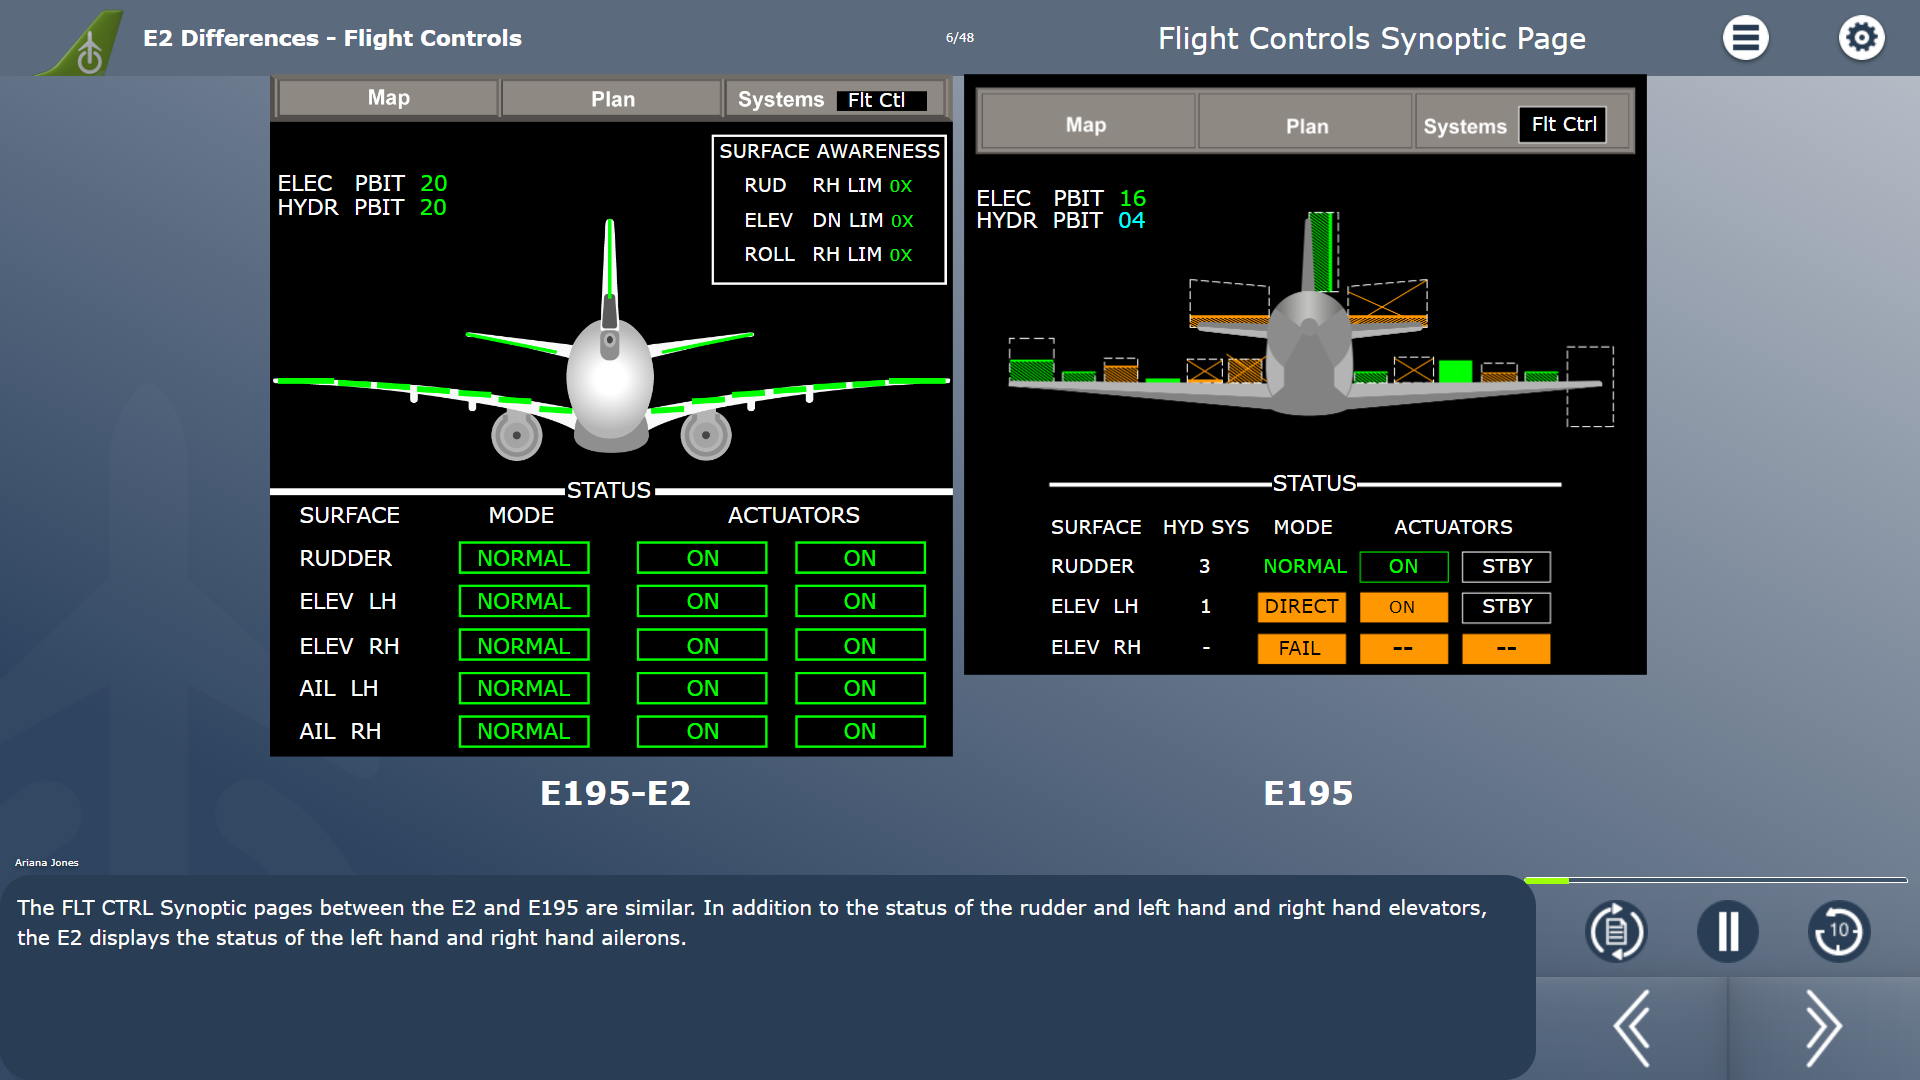Viewport: 1920px width, 1080px height.
Task: Click AIL LH NORMAL mode box
Action: coord(524,688)
